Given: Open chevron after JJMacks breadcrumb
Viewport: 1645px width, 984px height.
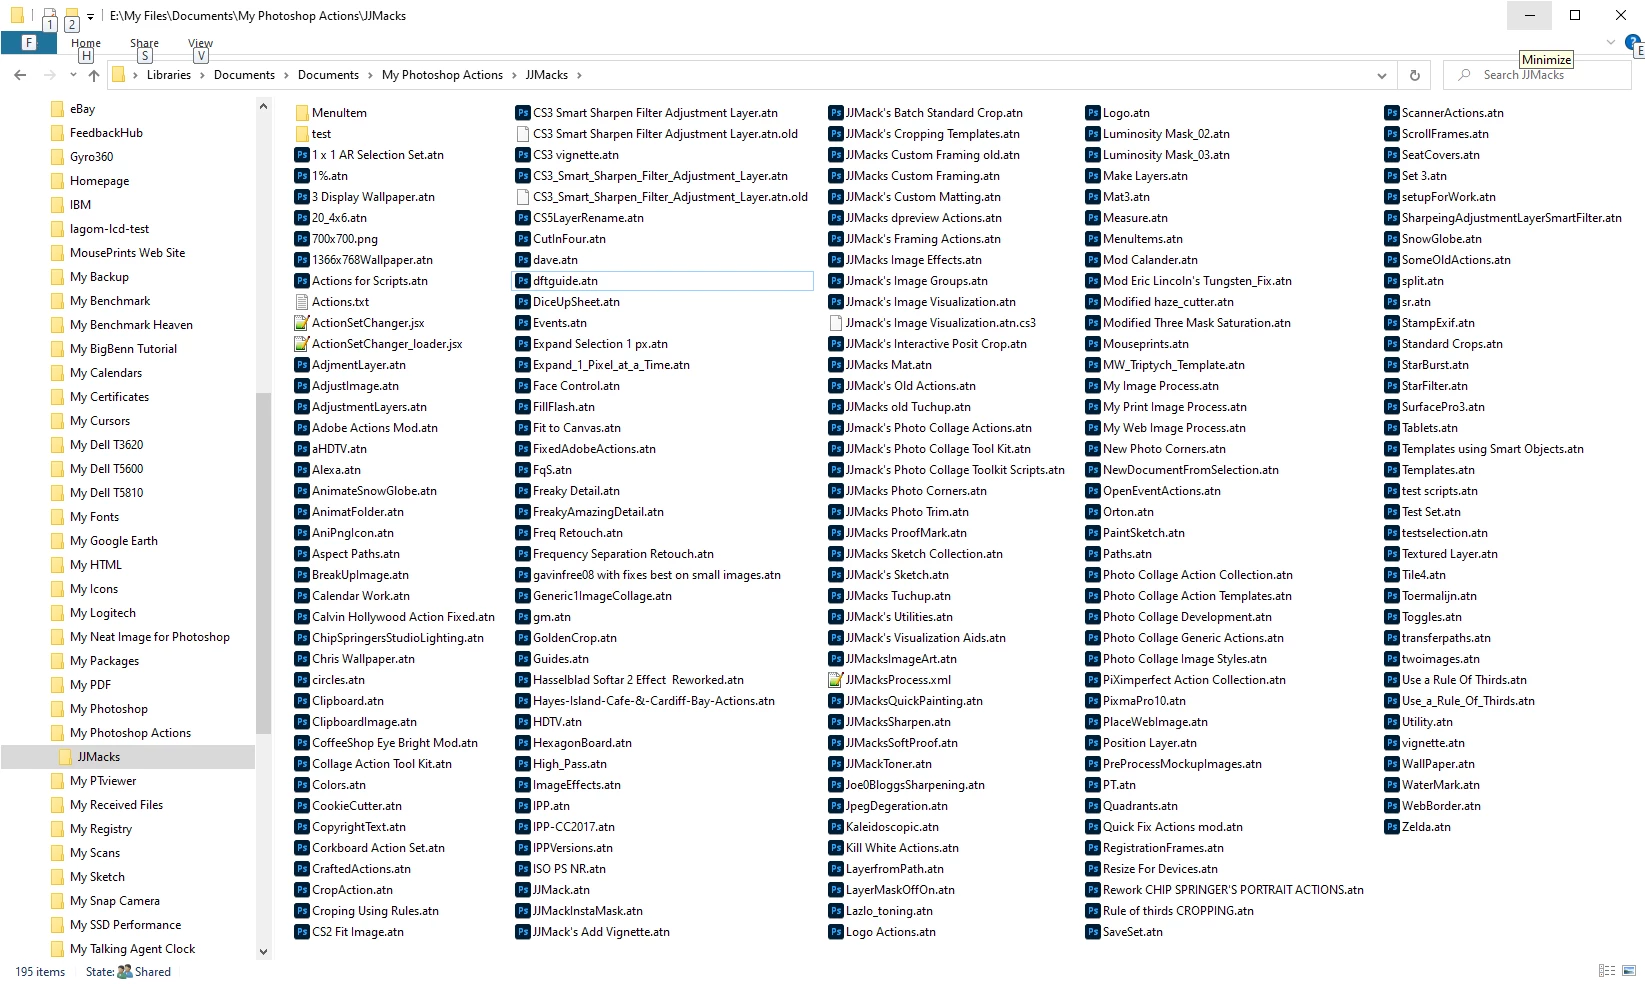Looking at the screenshot, I should 578,75.
